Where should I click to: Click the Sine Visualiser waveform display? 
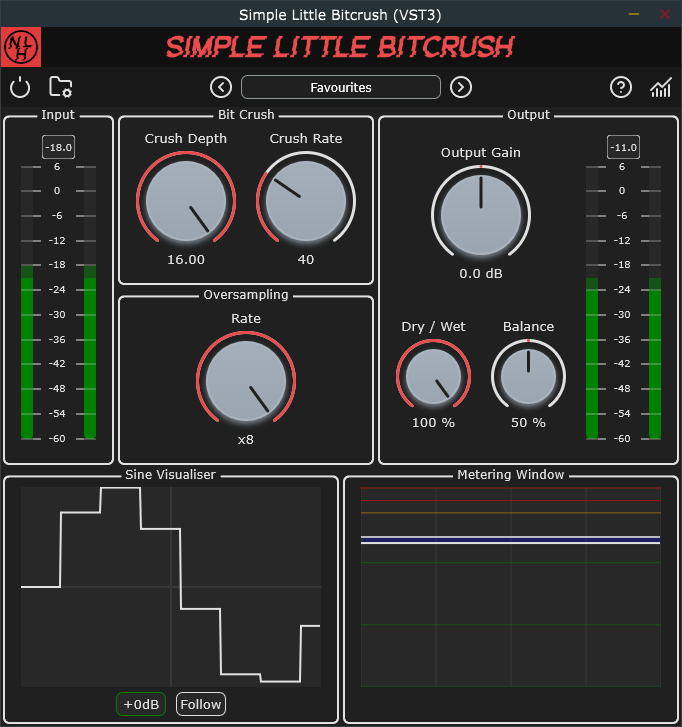(171, 587)
